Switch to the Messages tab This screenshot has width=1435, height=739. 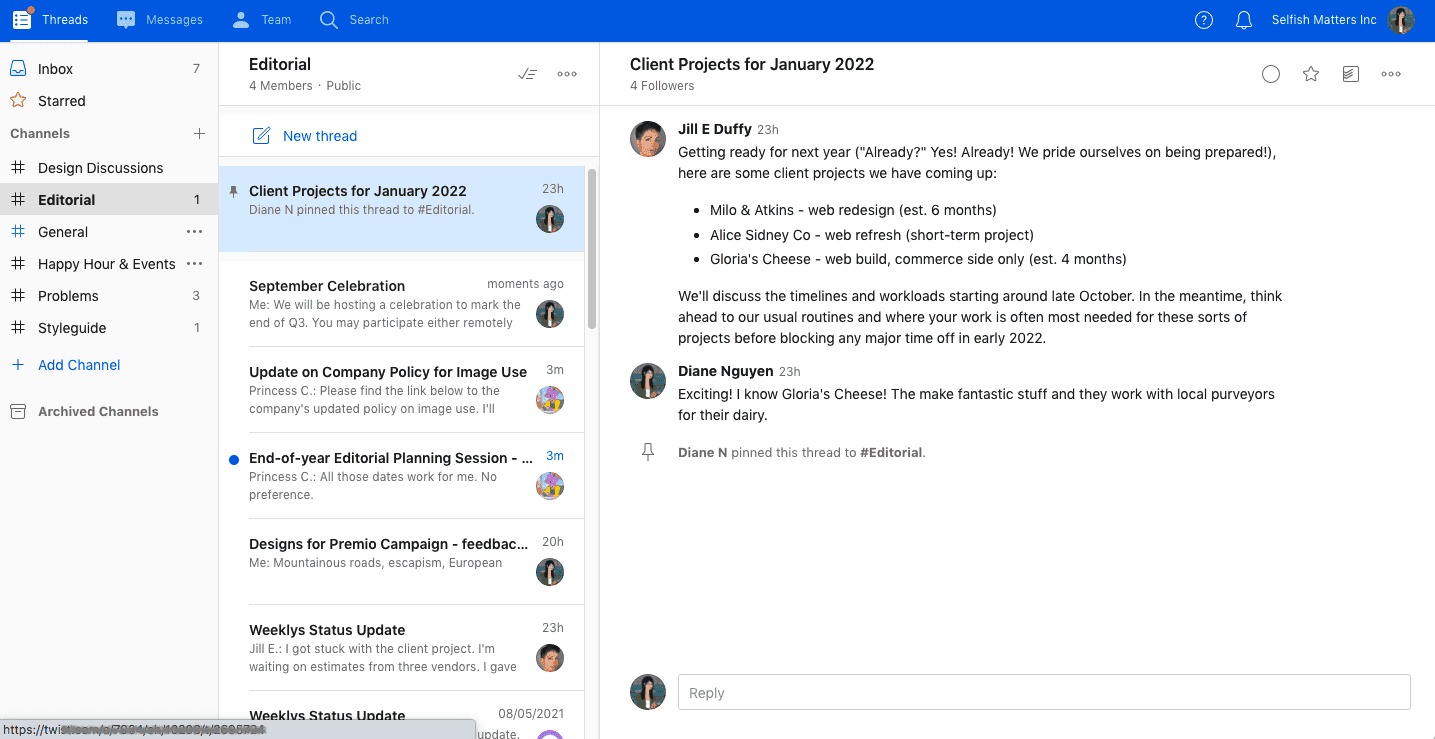(160, 20)
